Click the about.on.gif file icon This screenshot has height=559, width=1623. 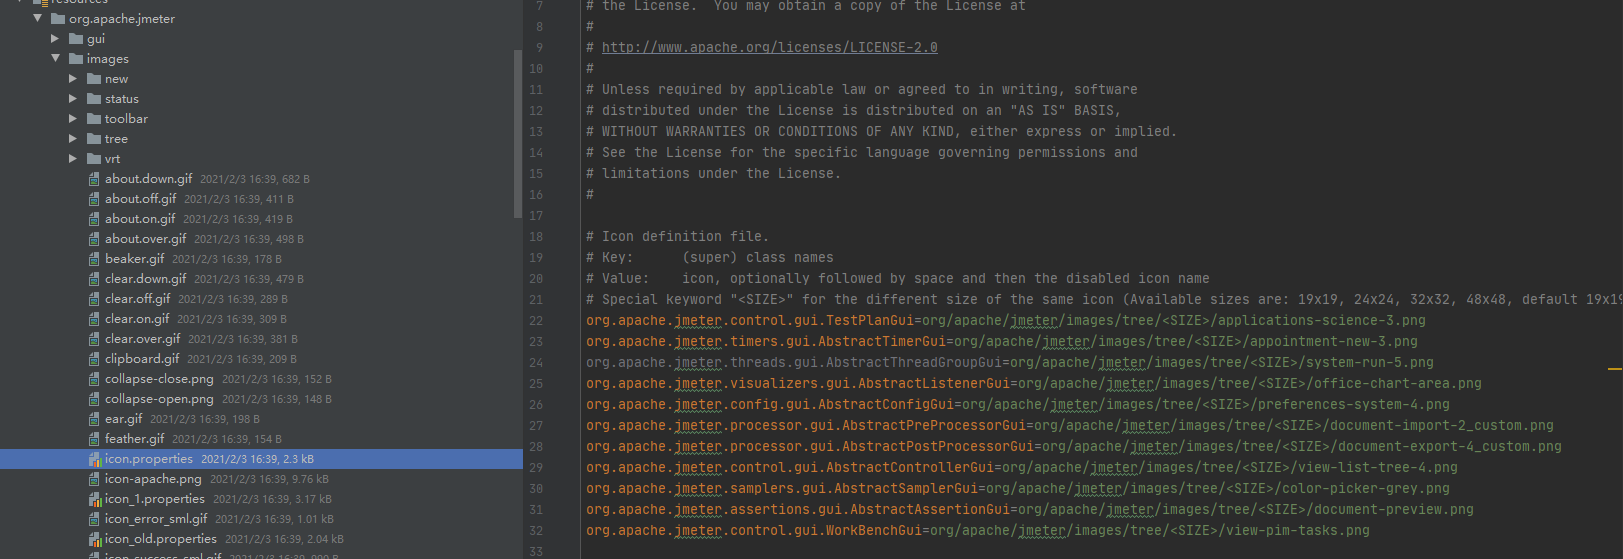(x=94, y=219)
